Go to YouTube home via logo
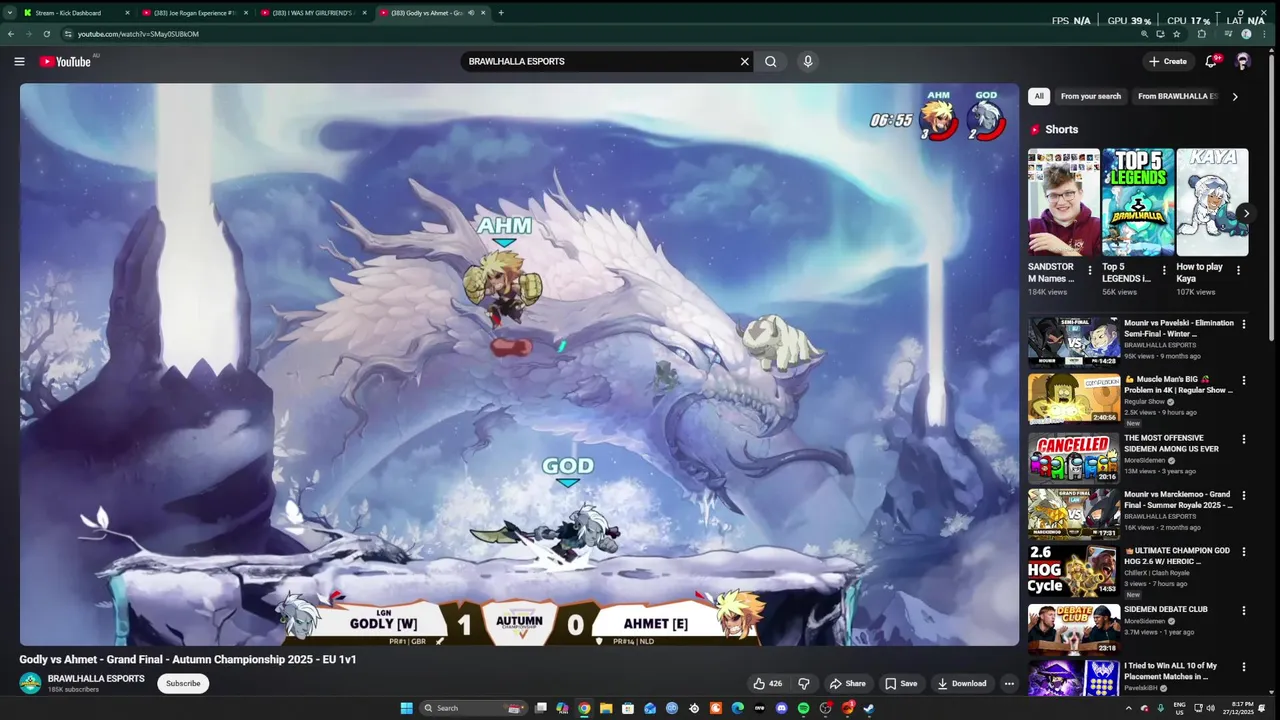This screenshot has width=1280, height=720. click(x=65, y=62)
